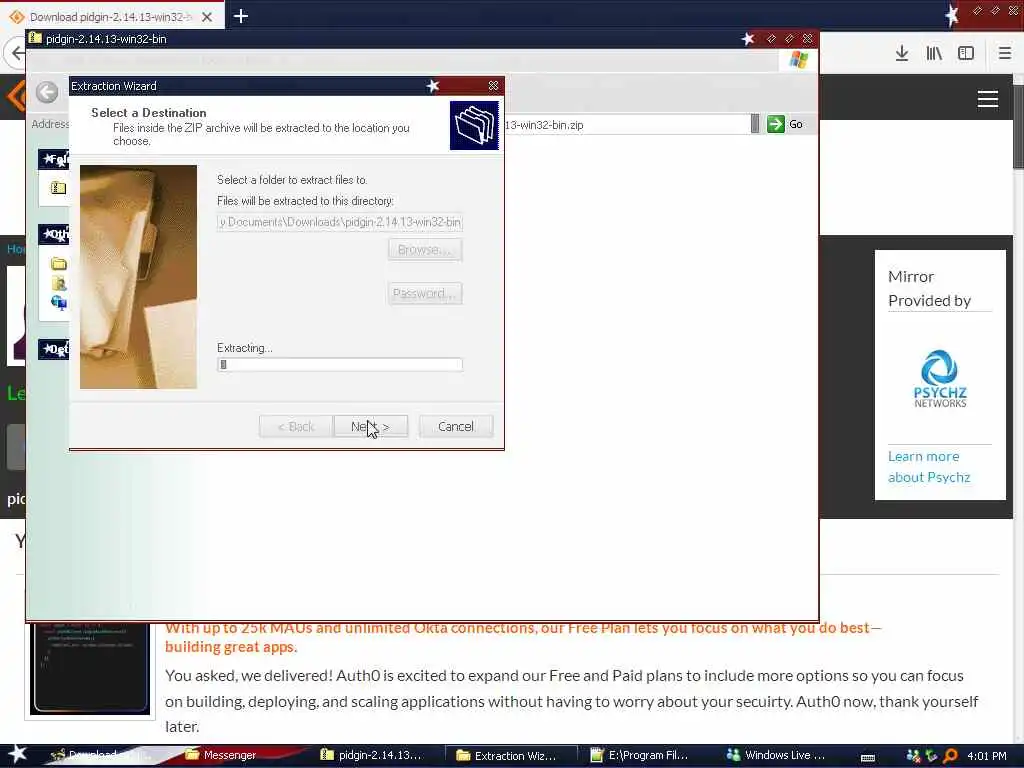The image size is (1024, 768).
Task: Click the large star at browser top right
Action: click(952, 14)
